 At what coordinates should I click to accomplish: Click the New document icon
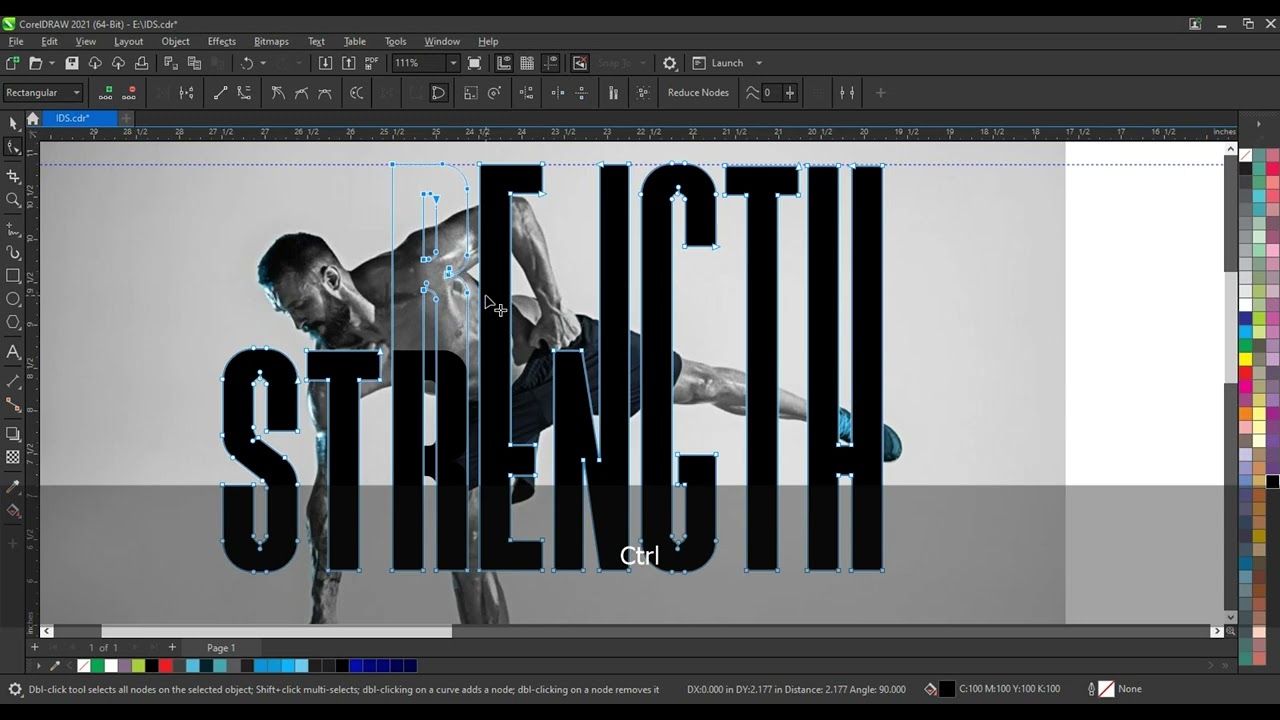click(x=12, y=63)
